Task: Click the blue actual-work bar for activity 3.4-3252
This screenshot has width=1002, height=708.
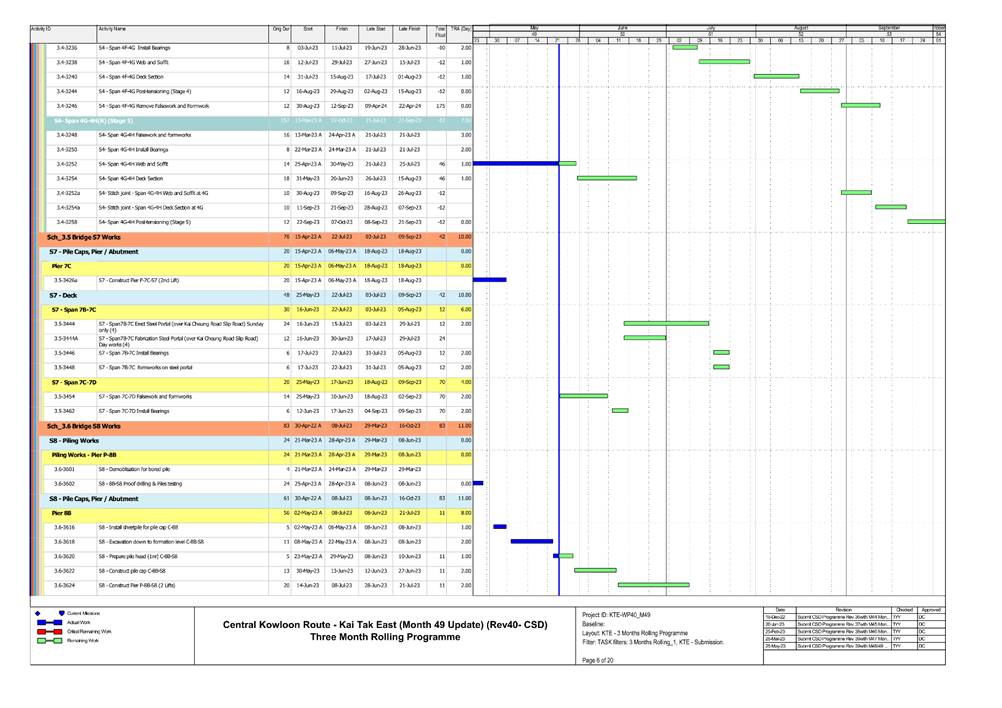Action: coord(515,163)
